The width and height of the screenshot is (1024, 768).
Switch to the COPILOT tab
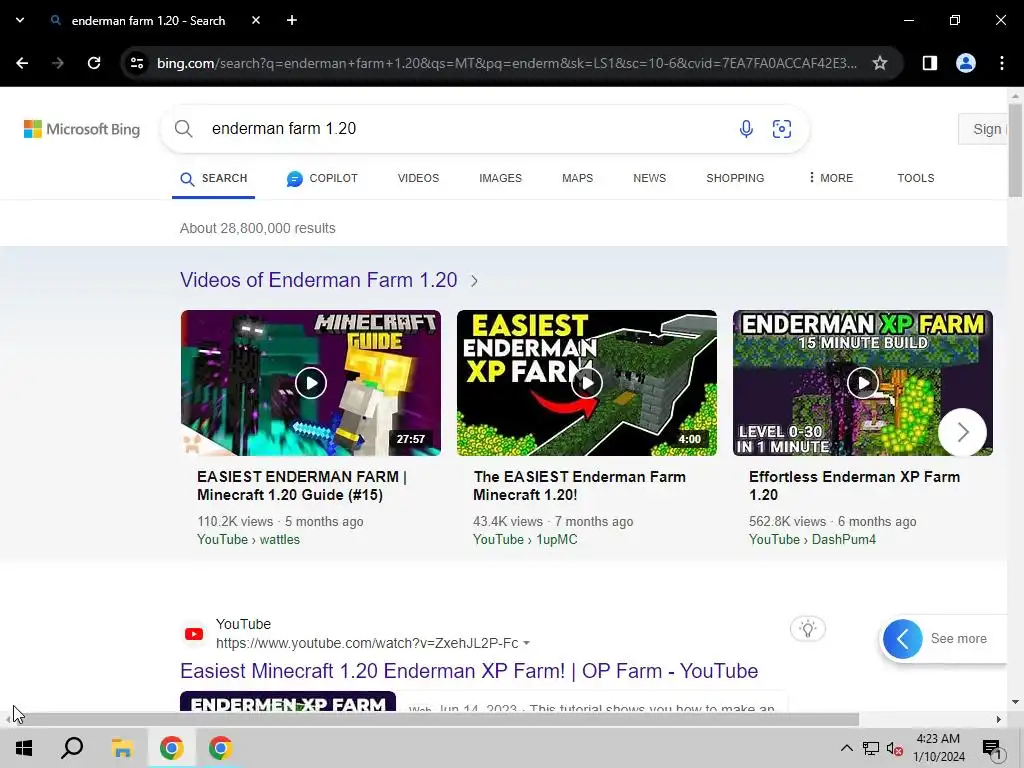tap(322, 178)
